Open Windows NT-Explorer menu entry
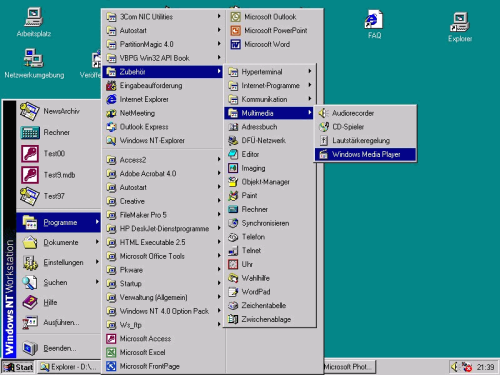The height and width of the screenshot is (375, 500). (162, 140)
